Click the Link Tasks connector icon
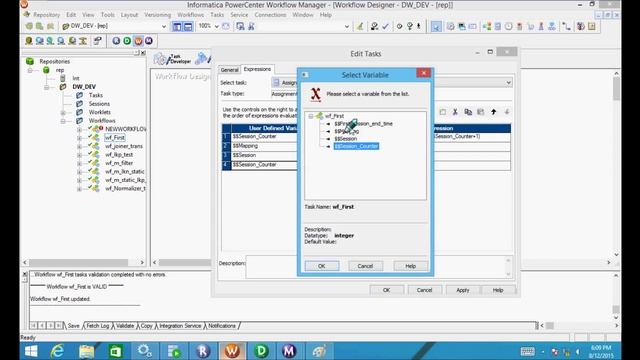The height and width of the screenshot is (360, 640). click(x=566, y=27)
